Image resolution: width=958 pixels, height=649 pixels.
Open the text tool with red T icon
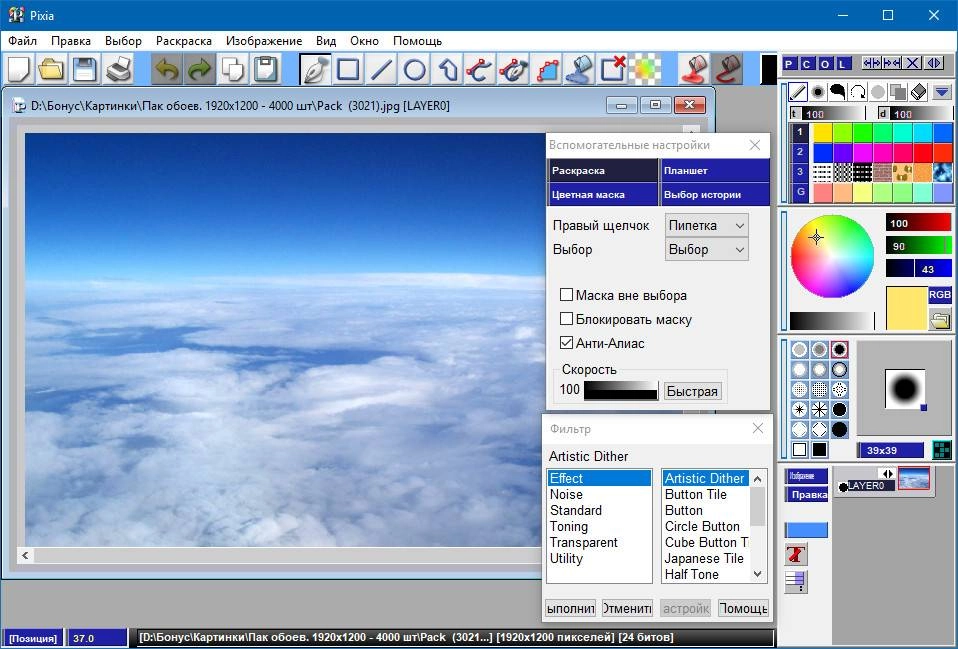tap(795, 554)
